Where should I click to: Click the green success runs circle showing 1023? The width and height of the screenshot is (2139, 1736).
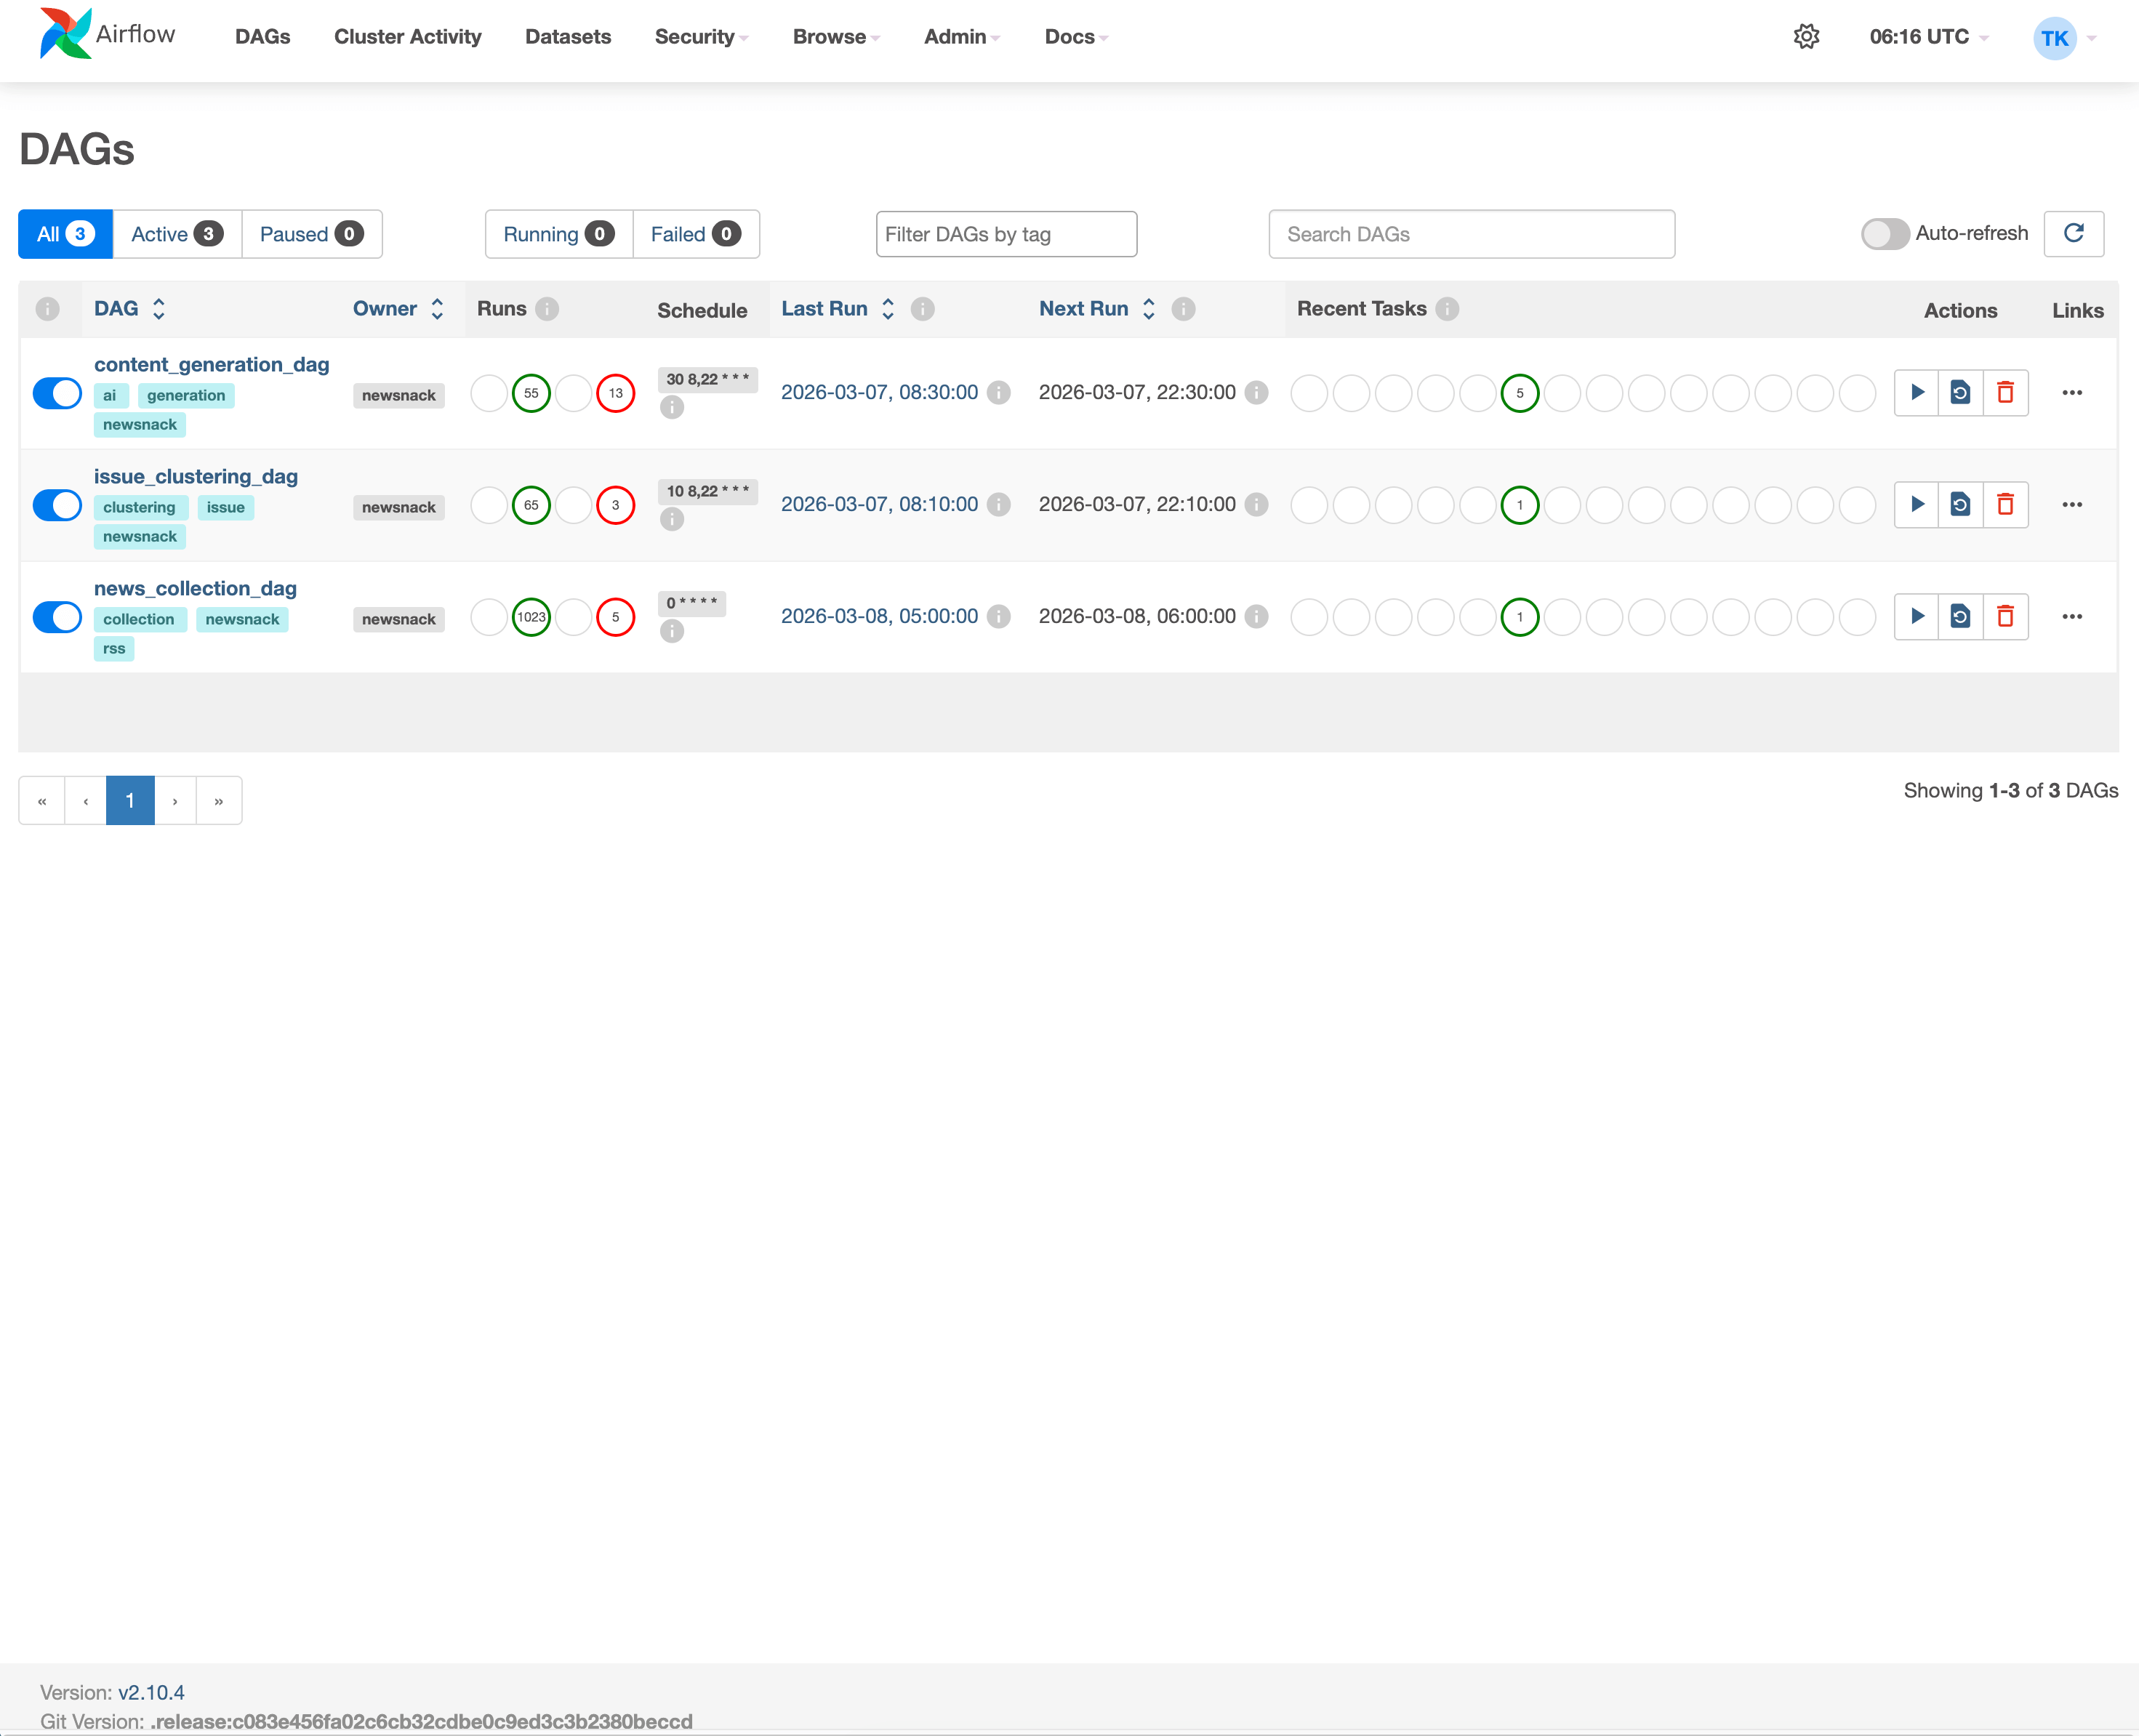(x=531, y=617)
